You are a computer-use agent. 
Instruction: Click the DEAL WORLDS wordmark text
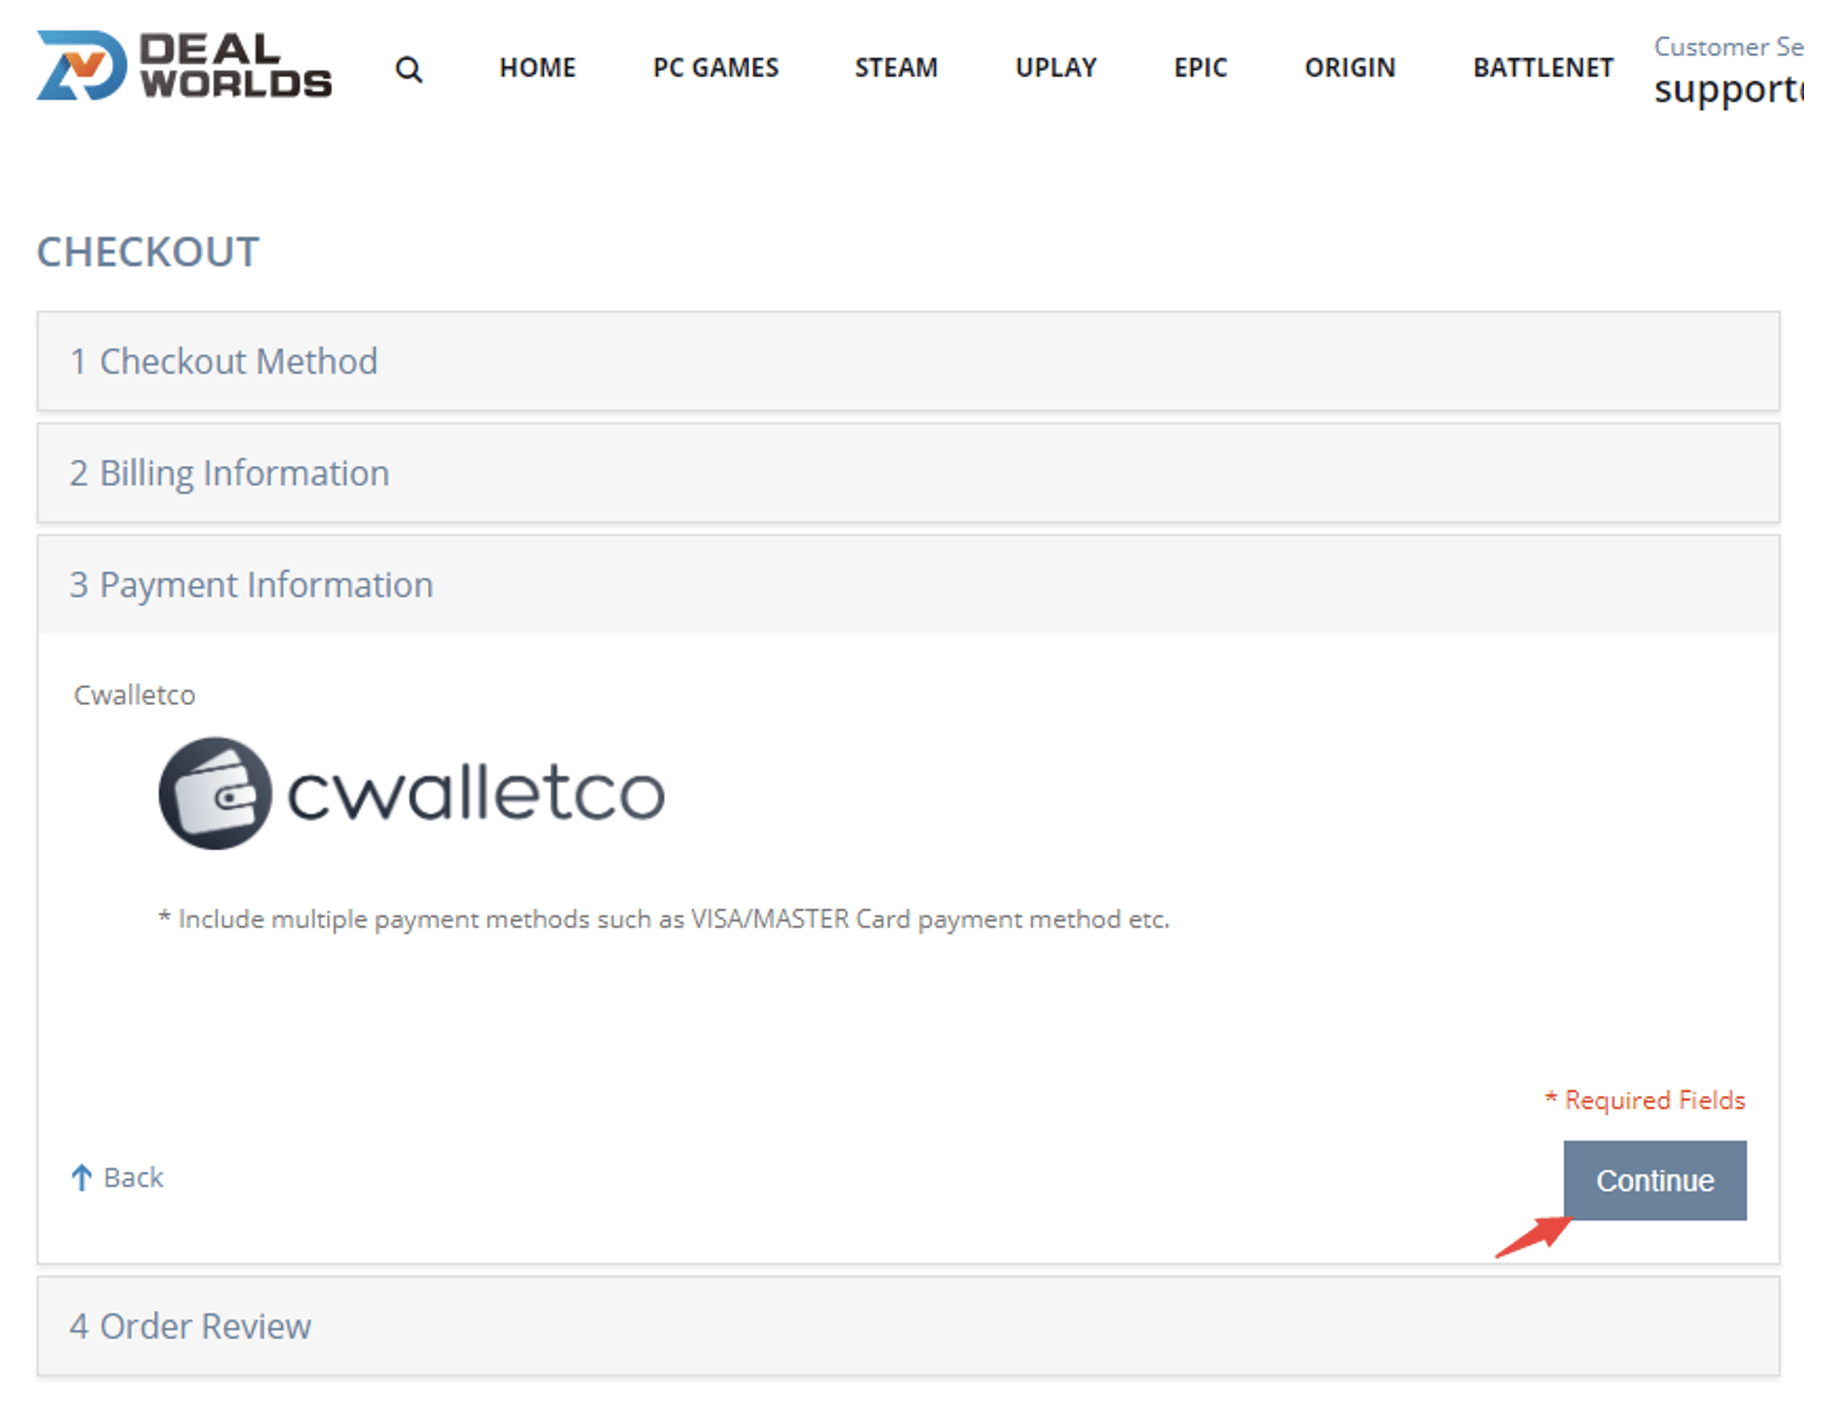235,66
